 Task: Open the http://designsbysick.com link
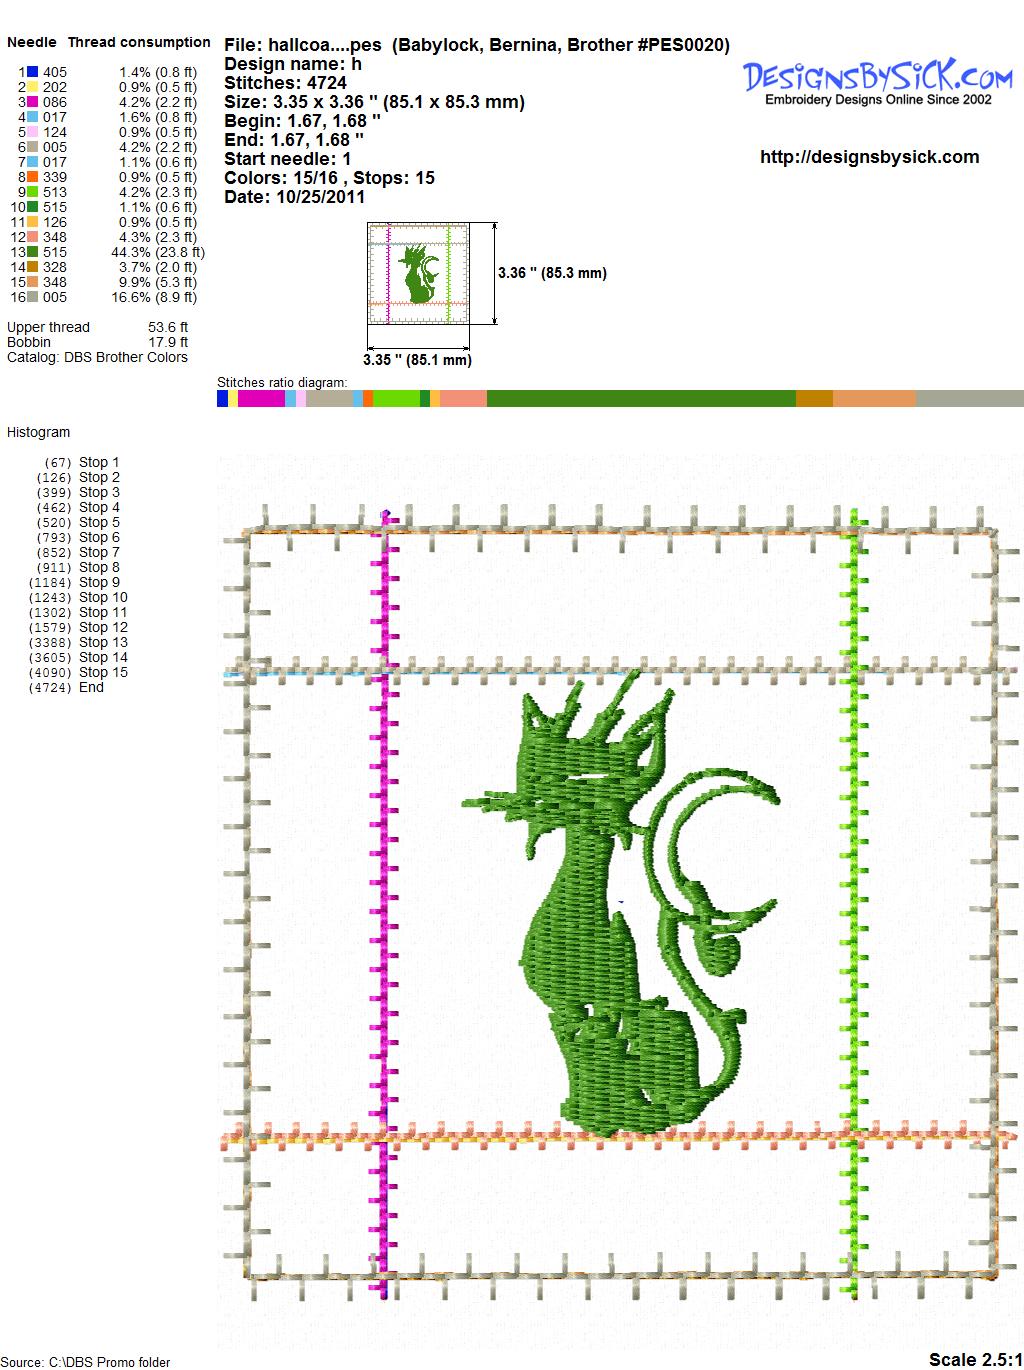coord(869,157)
